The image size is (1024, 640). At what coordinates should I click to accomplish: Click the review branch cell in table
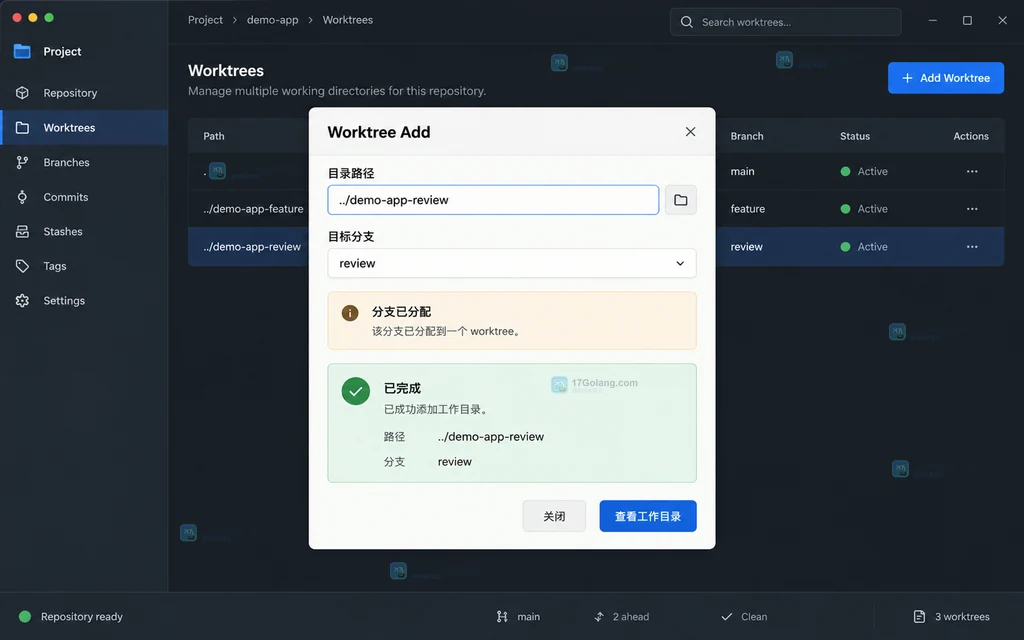[x=746, y=247]
